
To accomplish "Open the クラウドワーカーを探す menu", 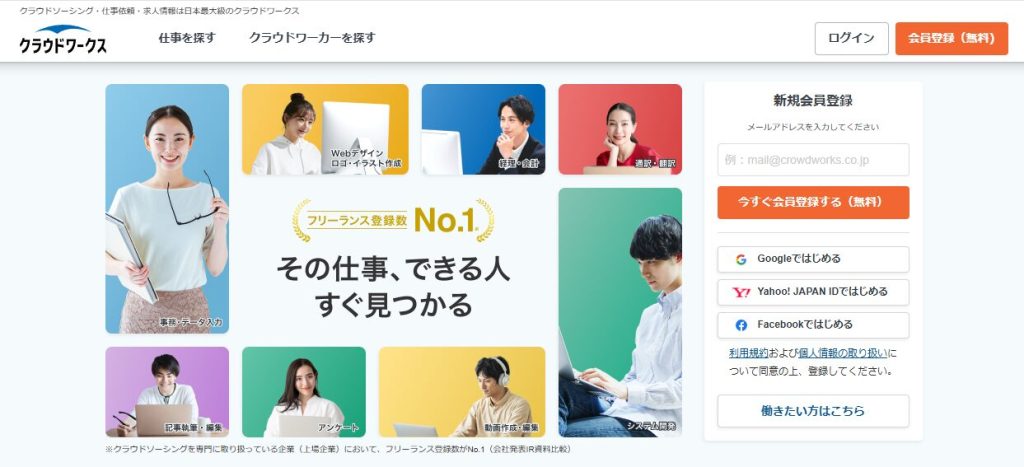I will pos(312,38).
